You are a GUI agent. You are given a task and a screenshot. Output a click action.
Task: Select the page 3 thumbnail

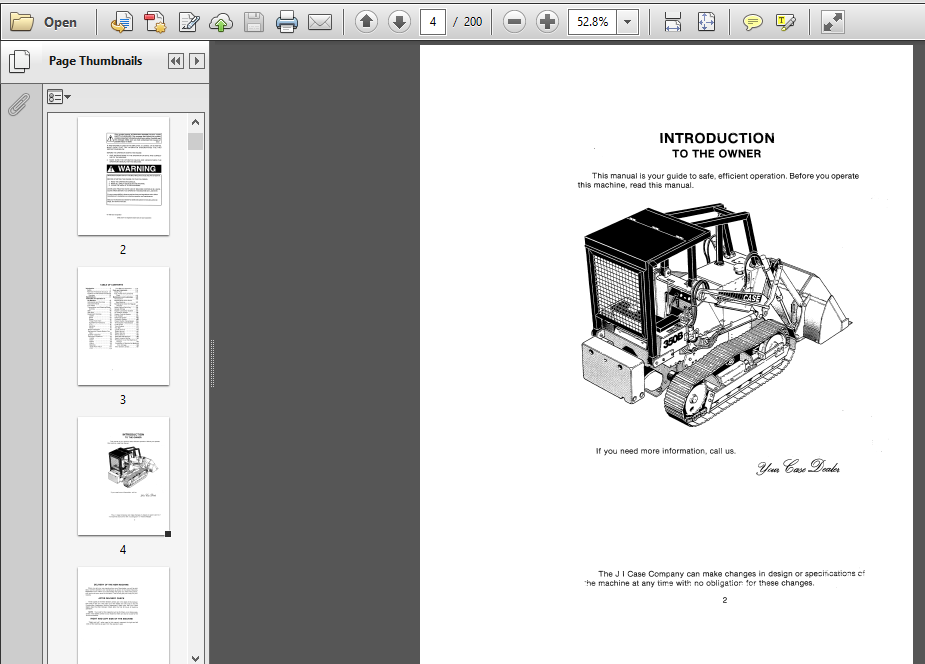123,326
